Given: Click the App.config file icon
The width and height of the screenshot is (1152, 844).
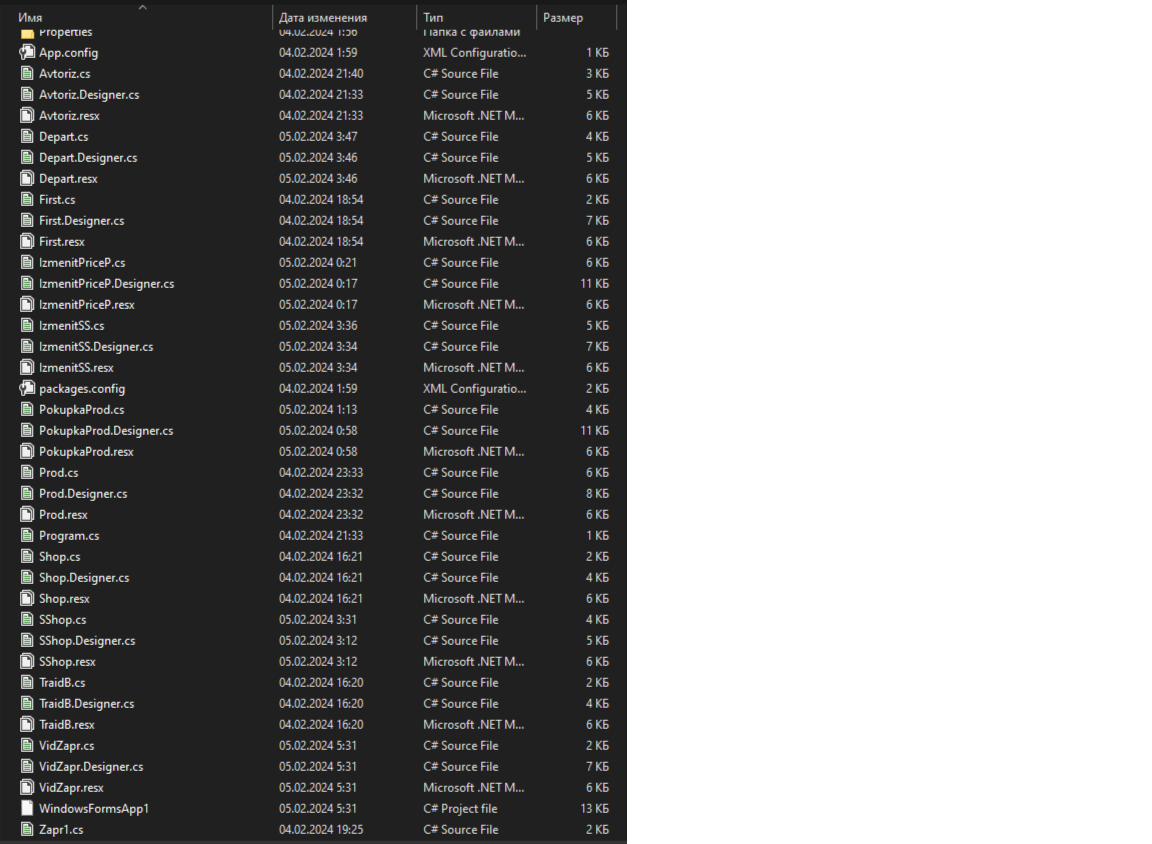Looking at the screenshot, I should pos(27,53).
